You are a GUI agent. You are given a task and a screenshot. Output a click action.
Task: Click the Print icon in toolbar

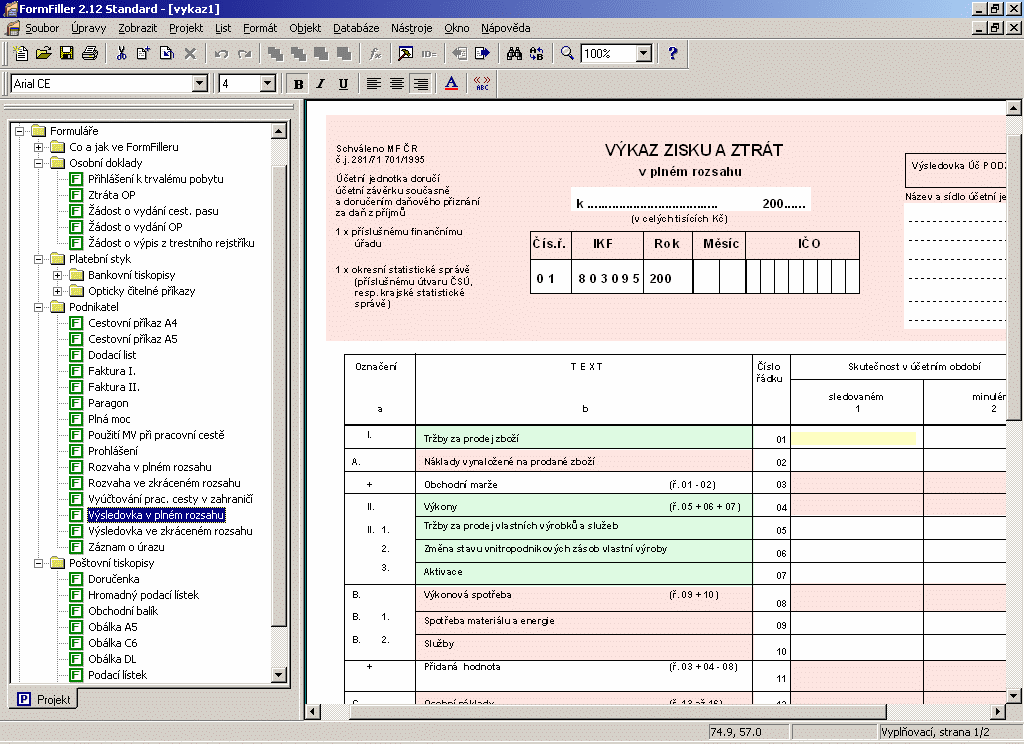pos(90,54)
